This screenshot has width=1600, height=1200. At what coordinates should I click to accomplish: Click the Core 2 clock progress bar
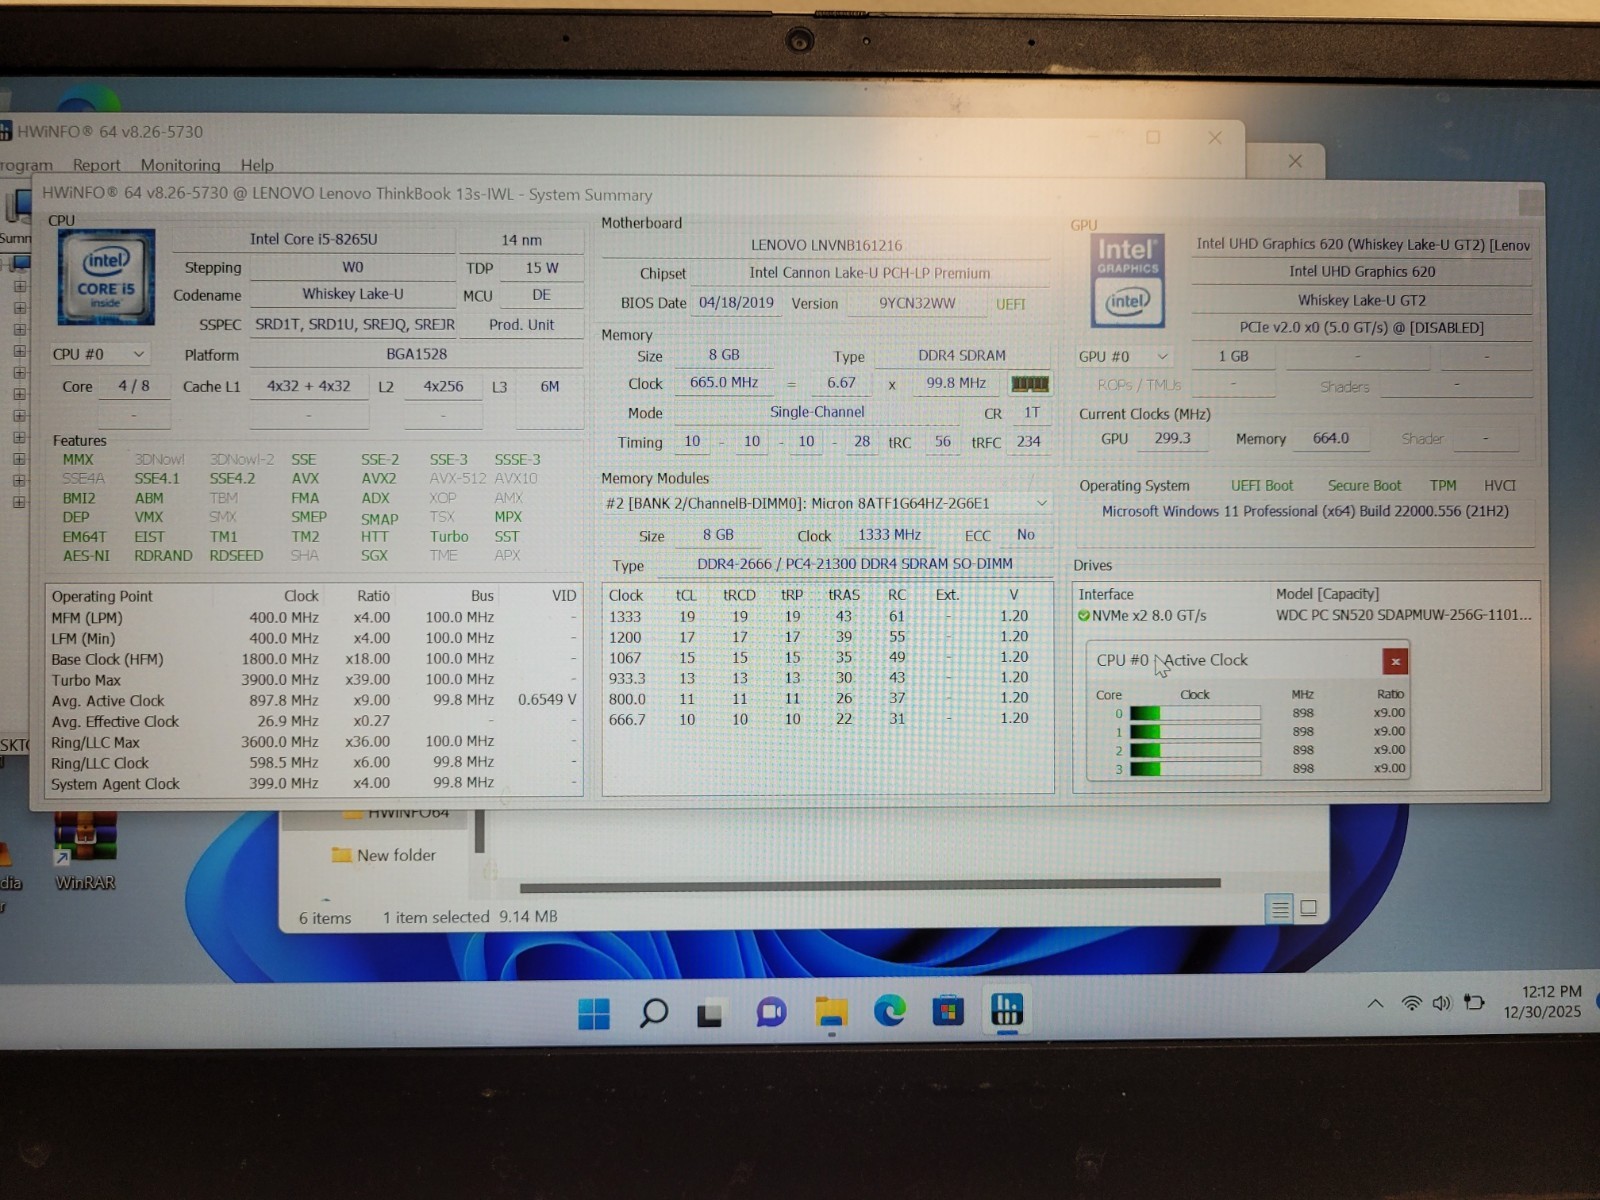pyautogui.click(x=1195, y=750)
